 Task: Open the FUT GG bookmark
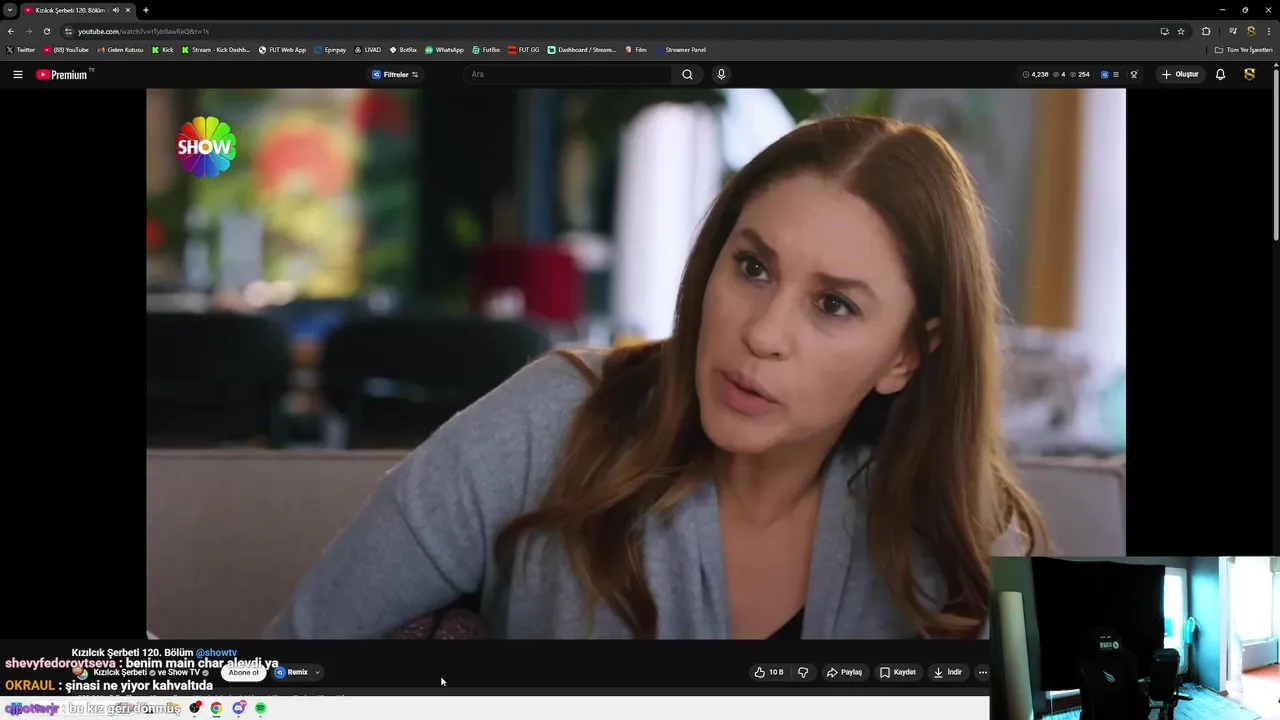[524, 49]
